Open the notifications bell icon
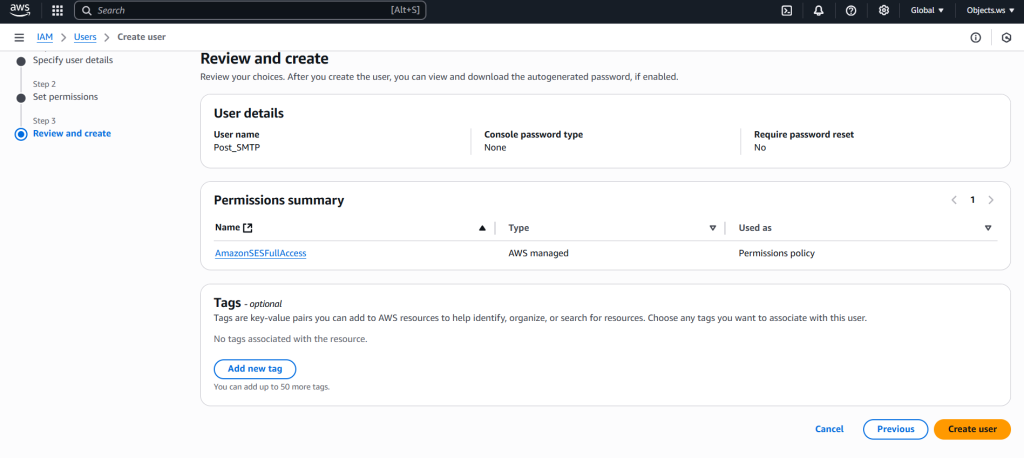 (x=819, y=11)
